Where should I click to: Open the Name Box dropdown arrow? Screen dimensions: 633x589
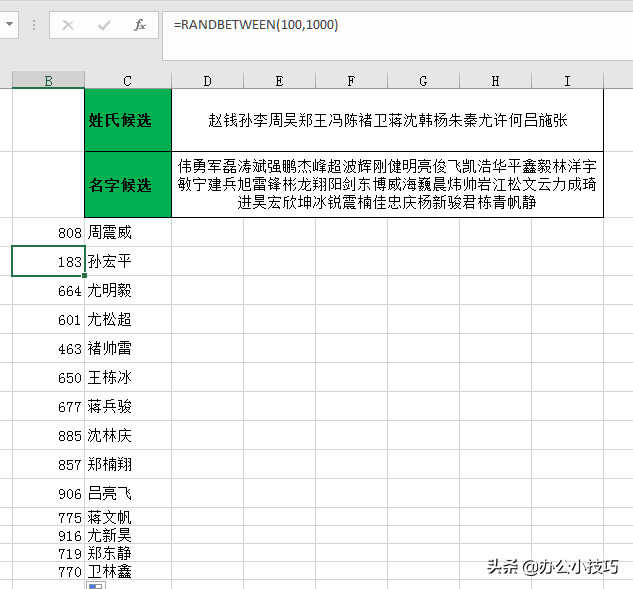[9, 24]
